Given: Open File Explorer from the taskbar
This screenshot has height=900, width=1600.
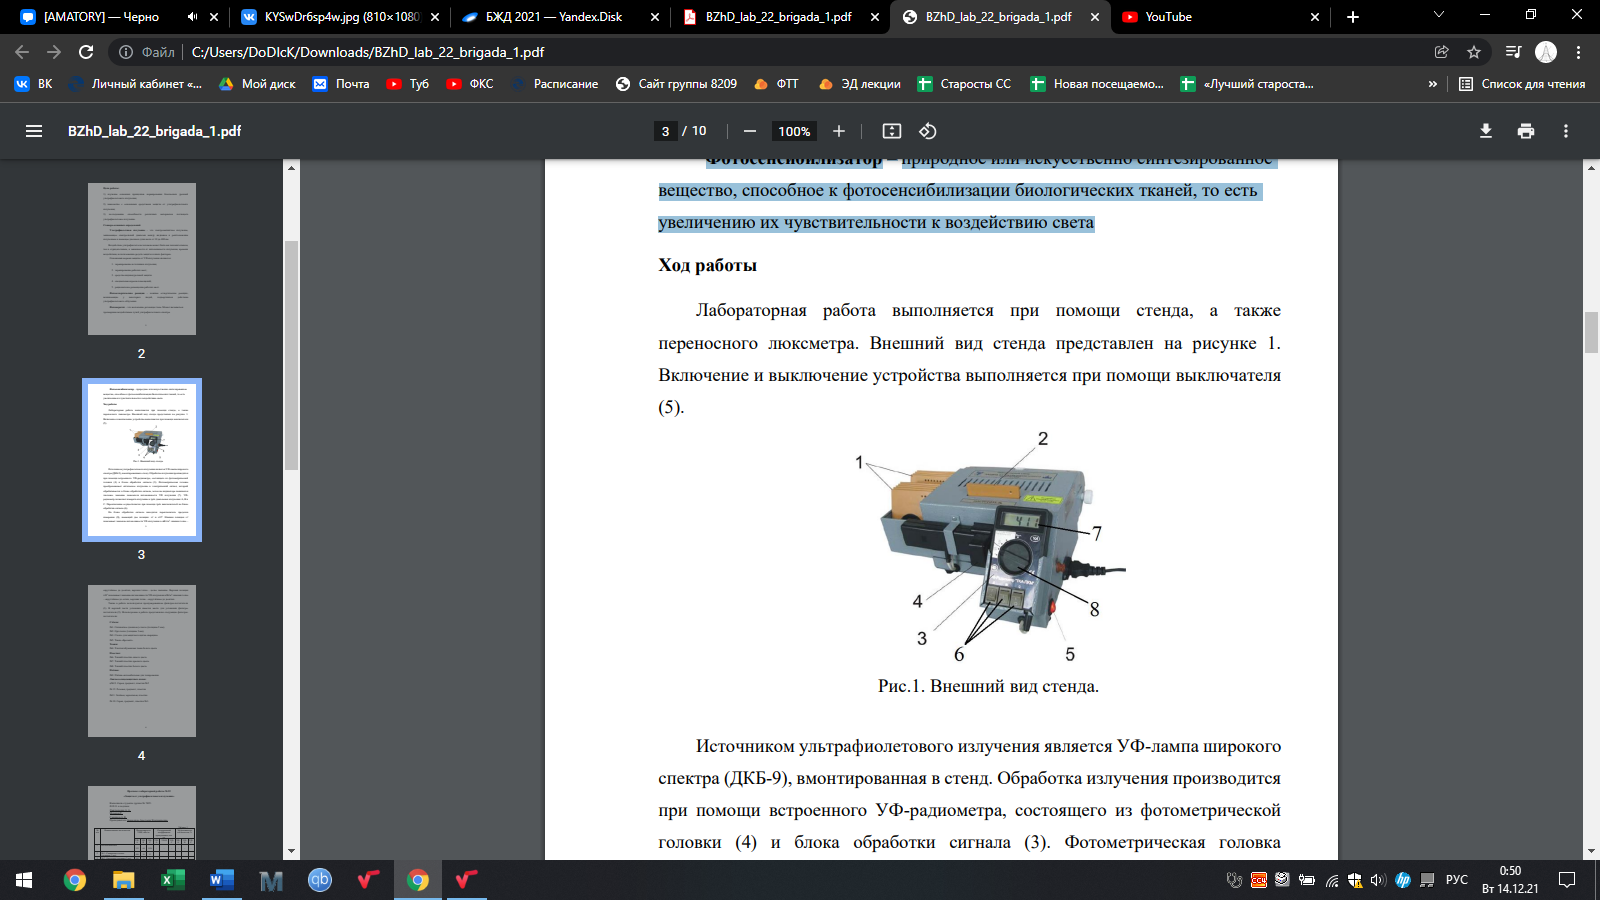Looking at the screenshot, I should pyautogui.click(x=123, y=880).
